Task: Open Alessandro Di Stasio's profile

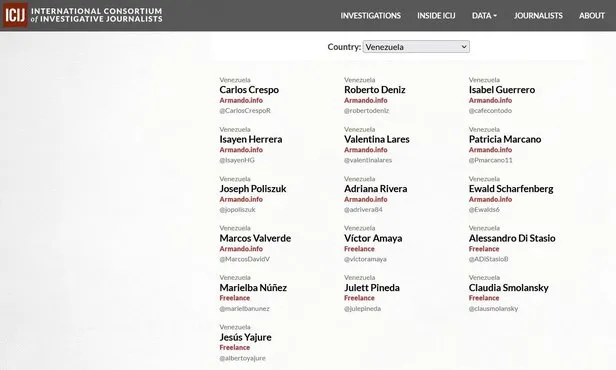Action: click(512, 238)
